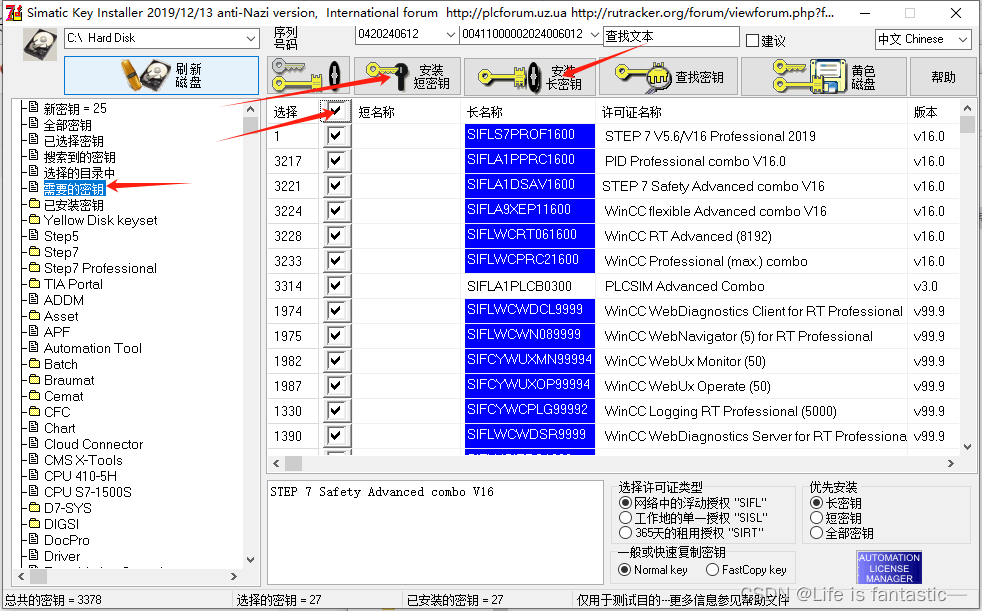The width and height of the screenshot is (982, 611).
Task: Click tree panel vertical scrollbar down arrow
Action: pos(251,560)
